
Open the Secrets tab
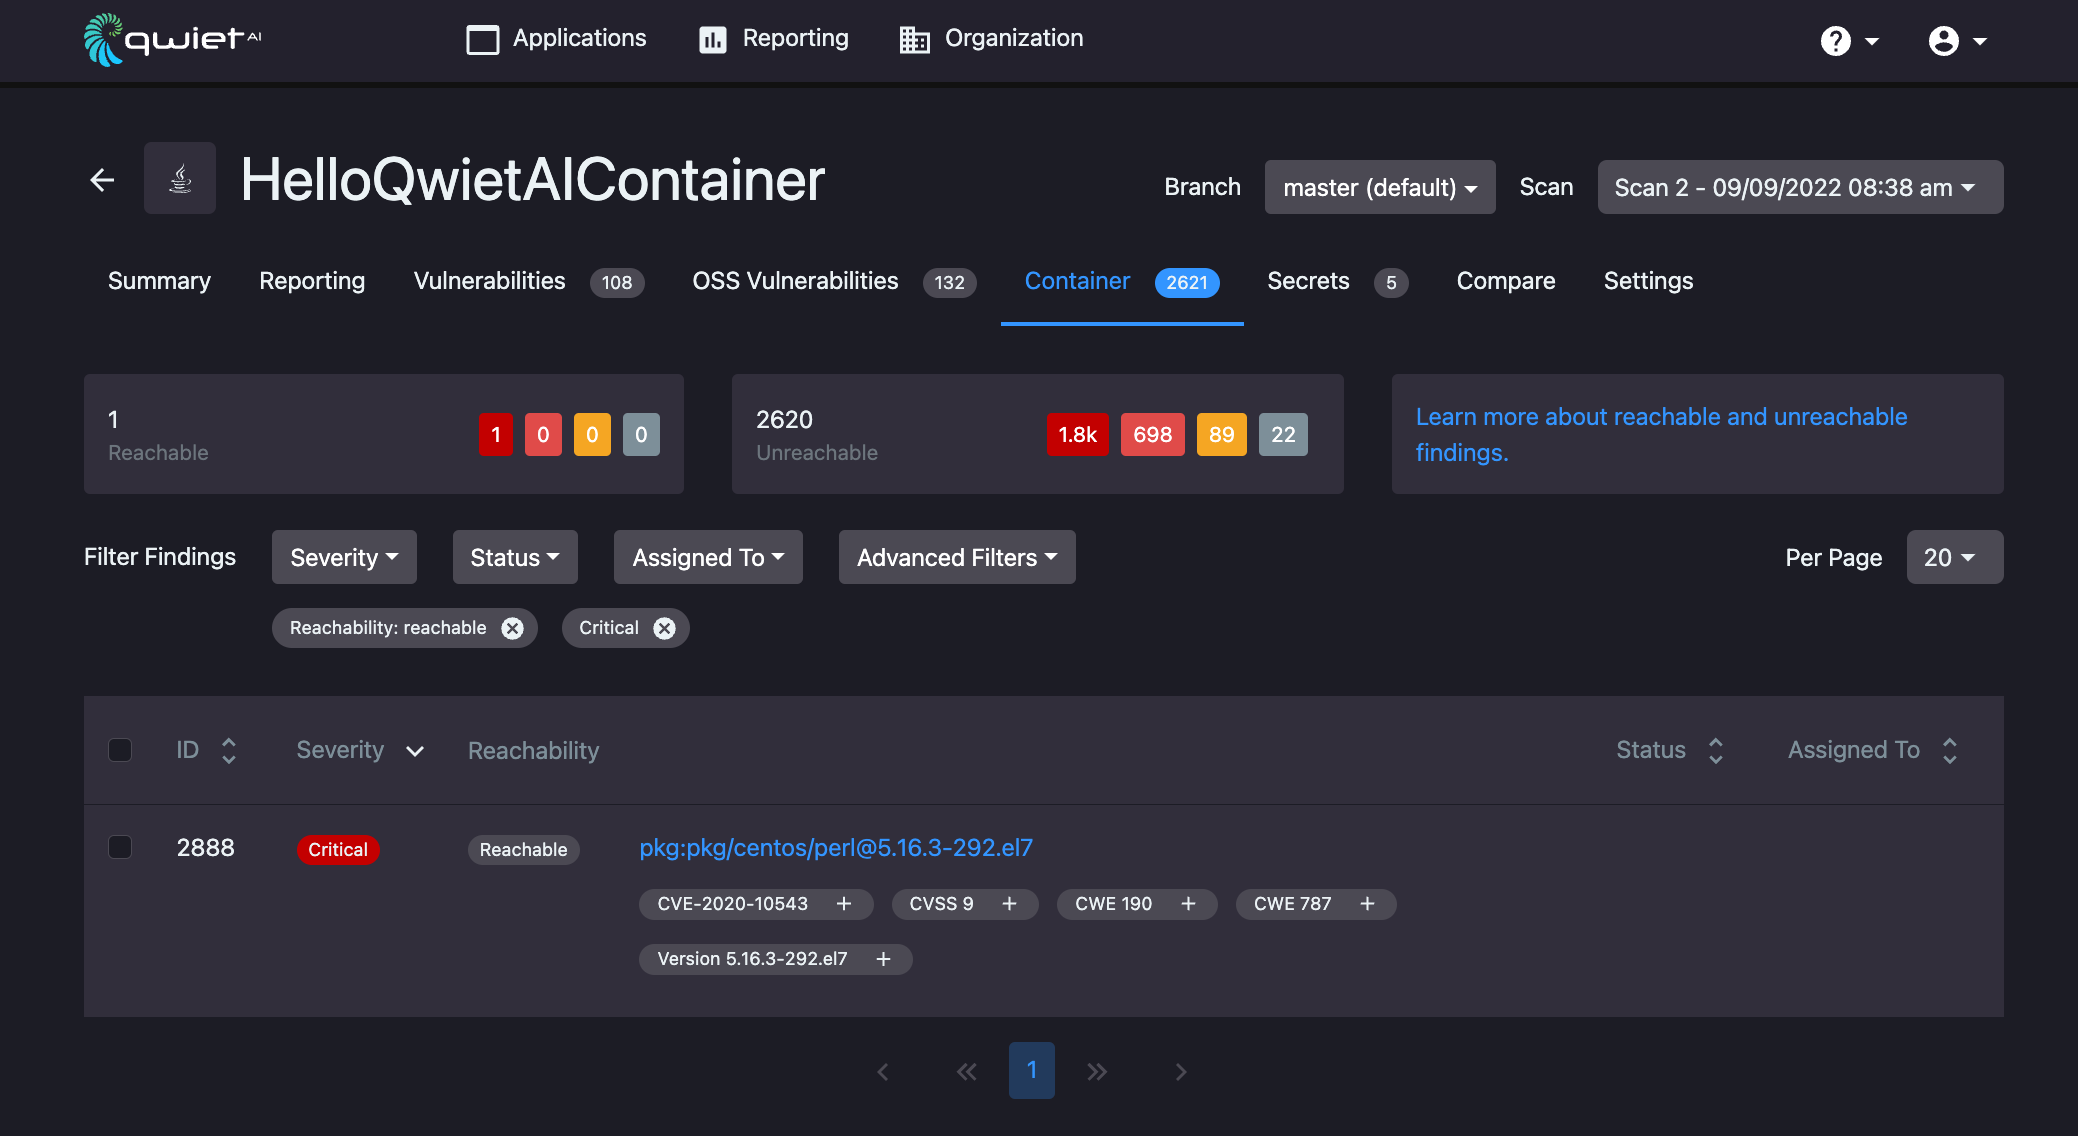click(1337, 282)
